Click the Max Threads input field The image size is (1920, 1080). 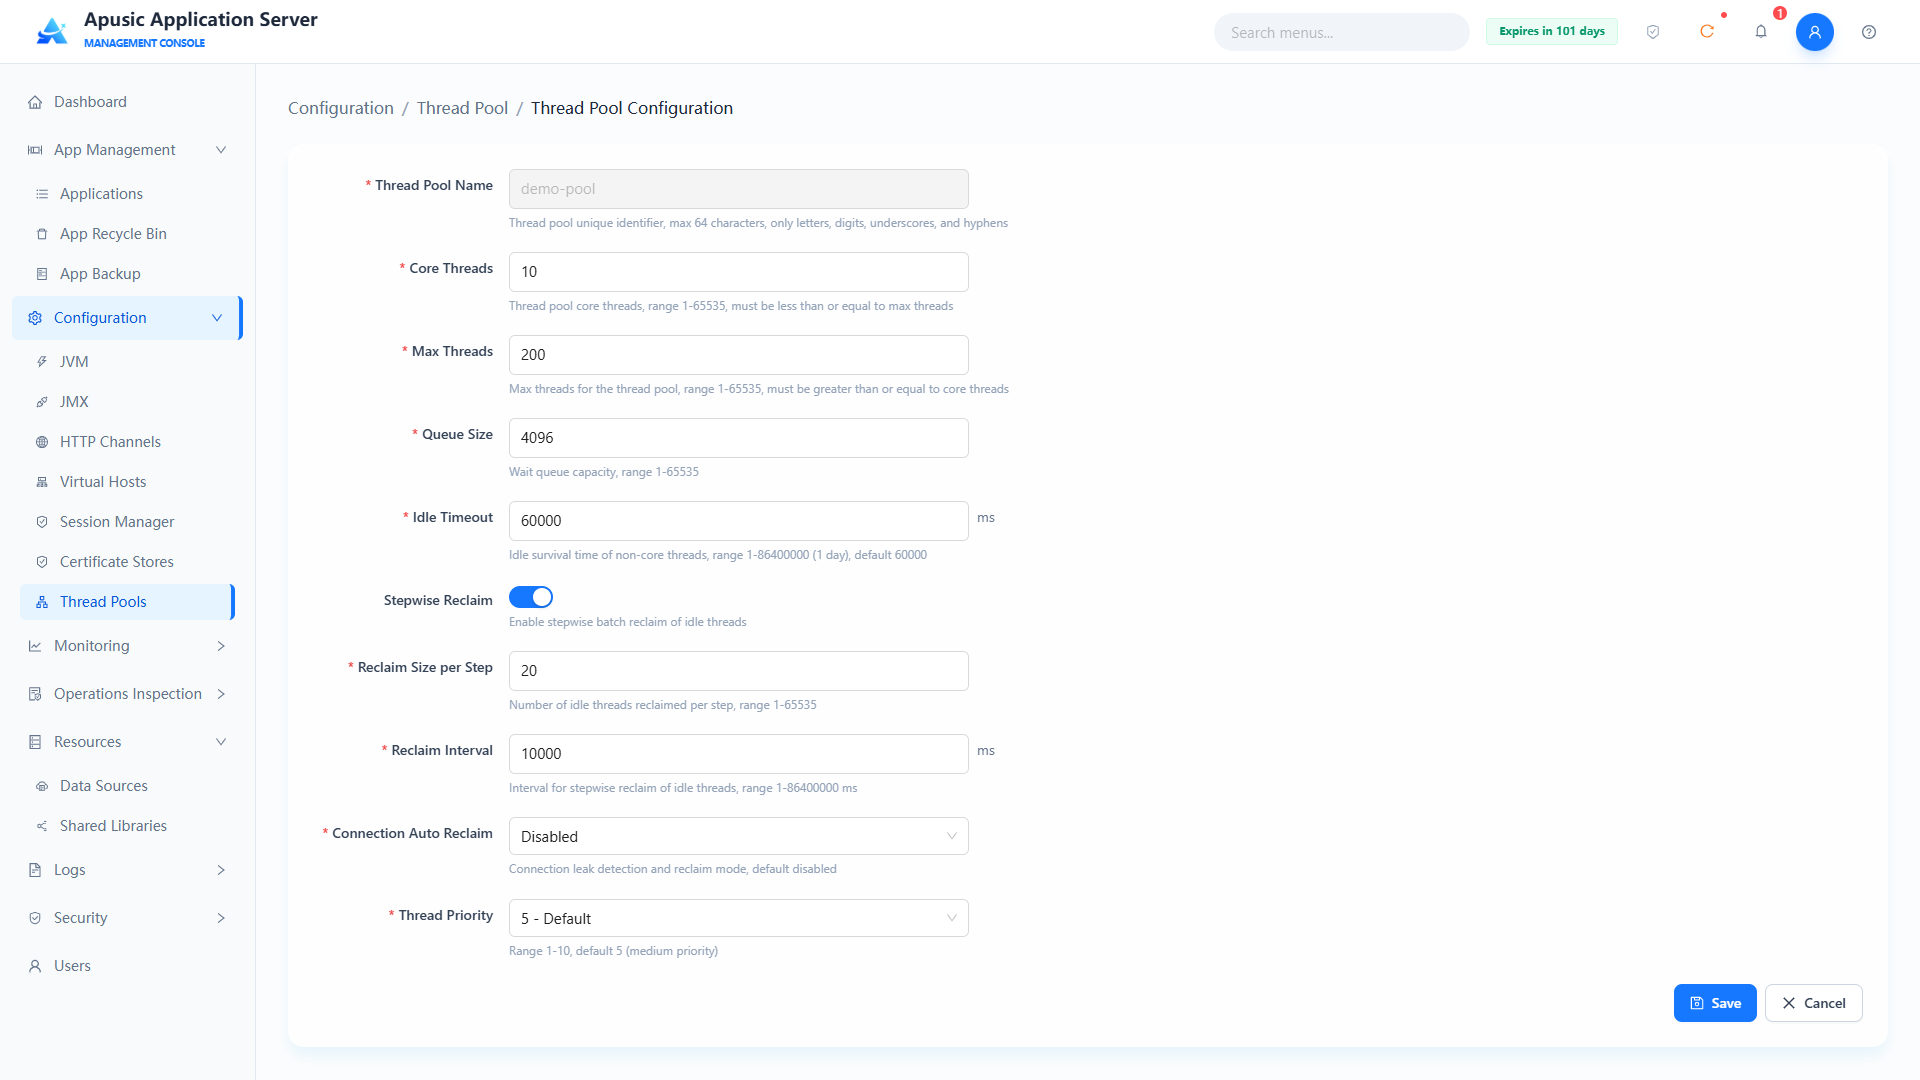739,355
